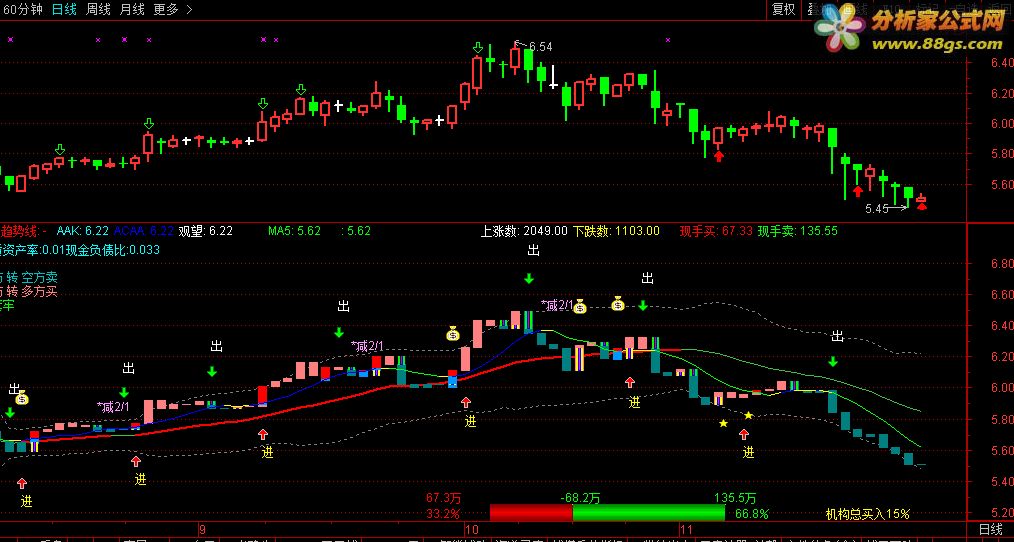Image resolution: width=1014 pixels, height=542 pixels.
Task: Click the 66.8% sell percentage
Action: [751, 514]
